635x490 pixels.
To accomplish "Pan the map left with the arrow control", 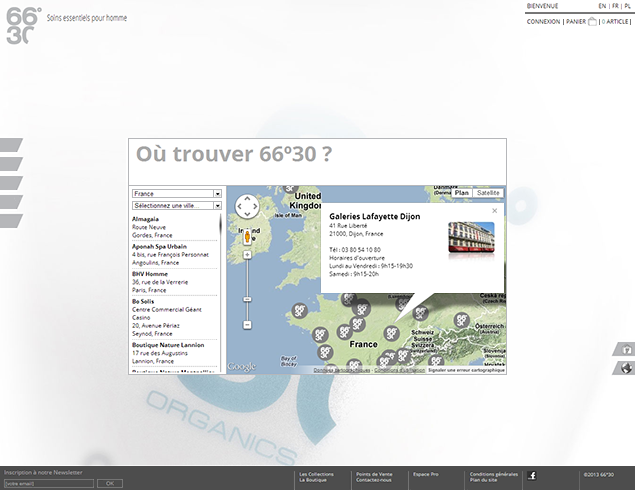I will pyautogui.click(x=239, y=207).
